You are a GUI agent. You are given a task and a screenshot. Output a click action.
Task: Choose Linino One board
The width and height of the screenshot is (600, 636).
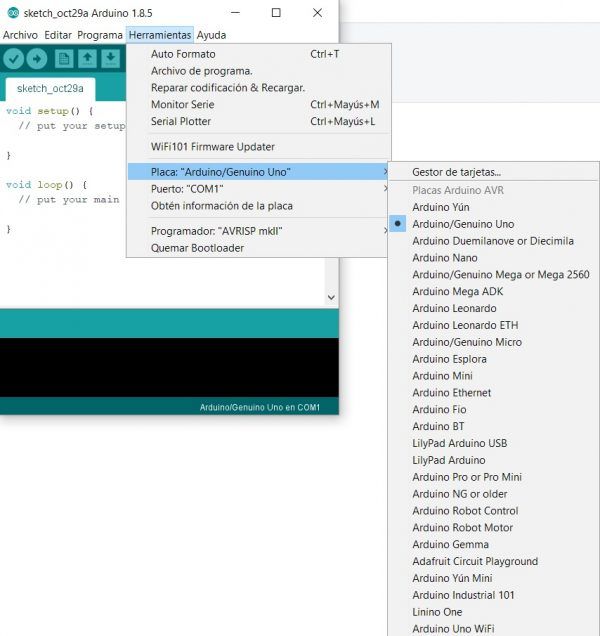pos(494,612)
